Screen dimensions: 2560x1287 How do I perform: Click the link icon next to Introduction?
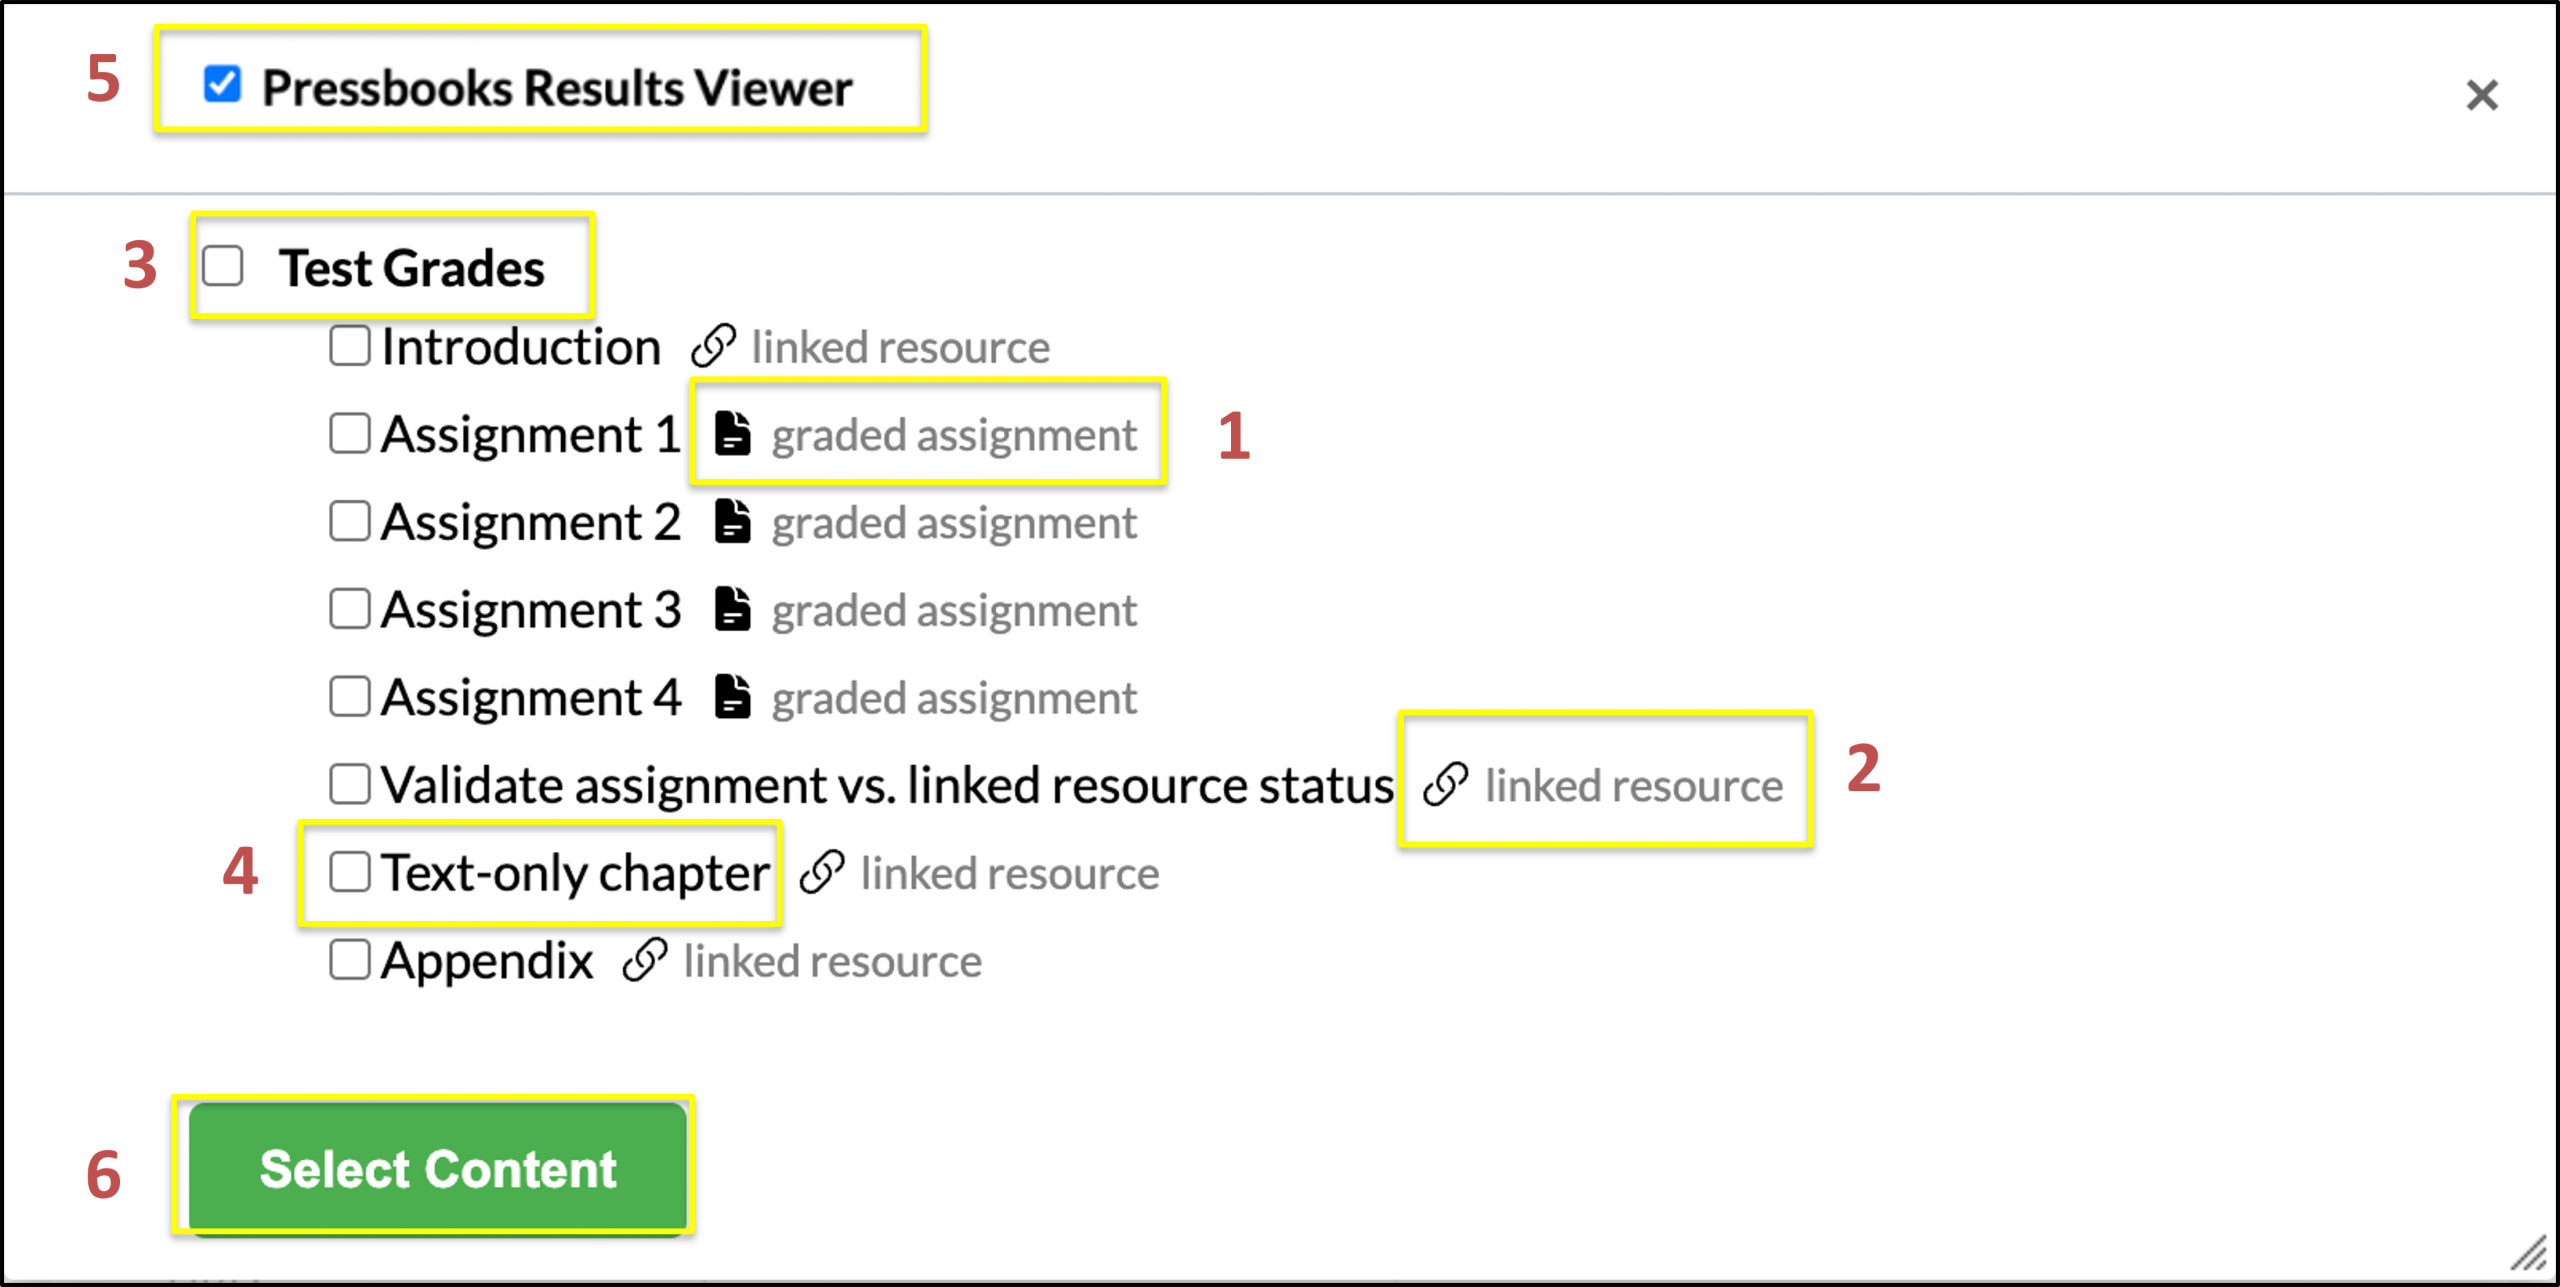coord(714,346)
